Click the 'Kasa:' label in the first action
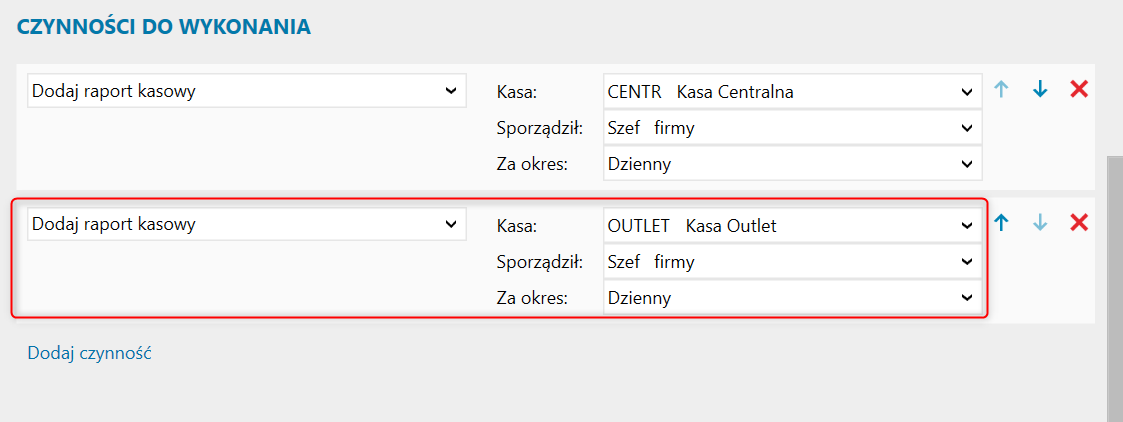 (517, 92)
